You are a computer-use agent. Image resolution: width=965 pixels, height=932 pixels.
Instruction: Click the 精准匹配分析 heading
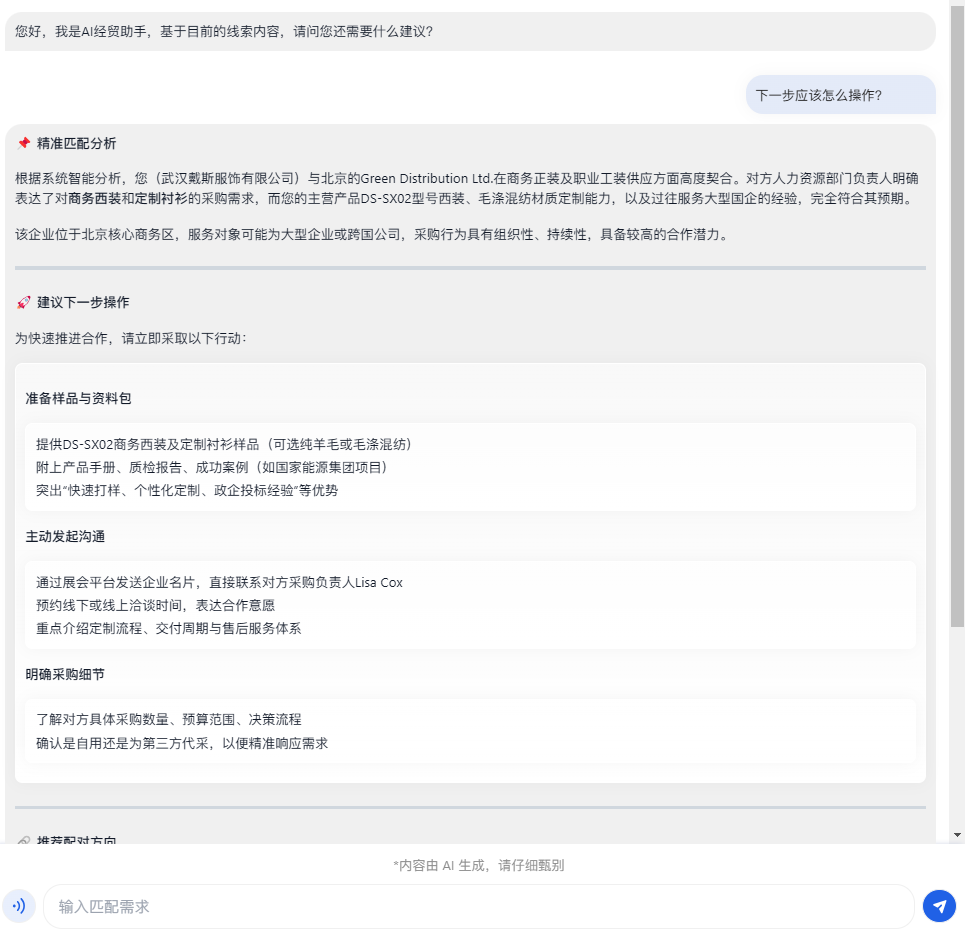76,144
